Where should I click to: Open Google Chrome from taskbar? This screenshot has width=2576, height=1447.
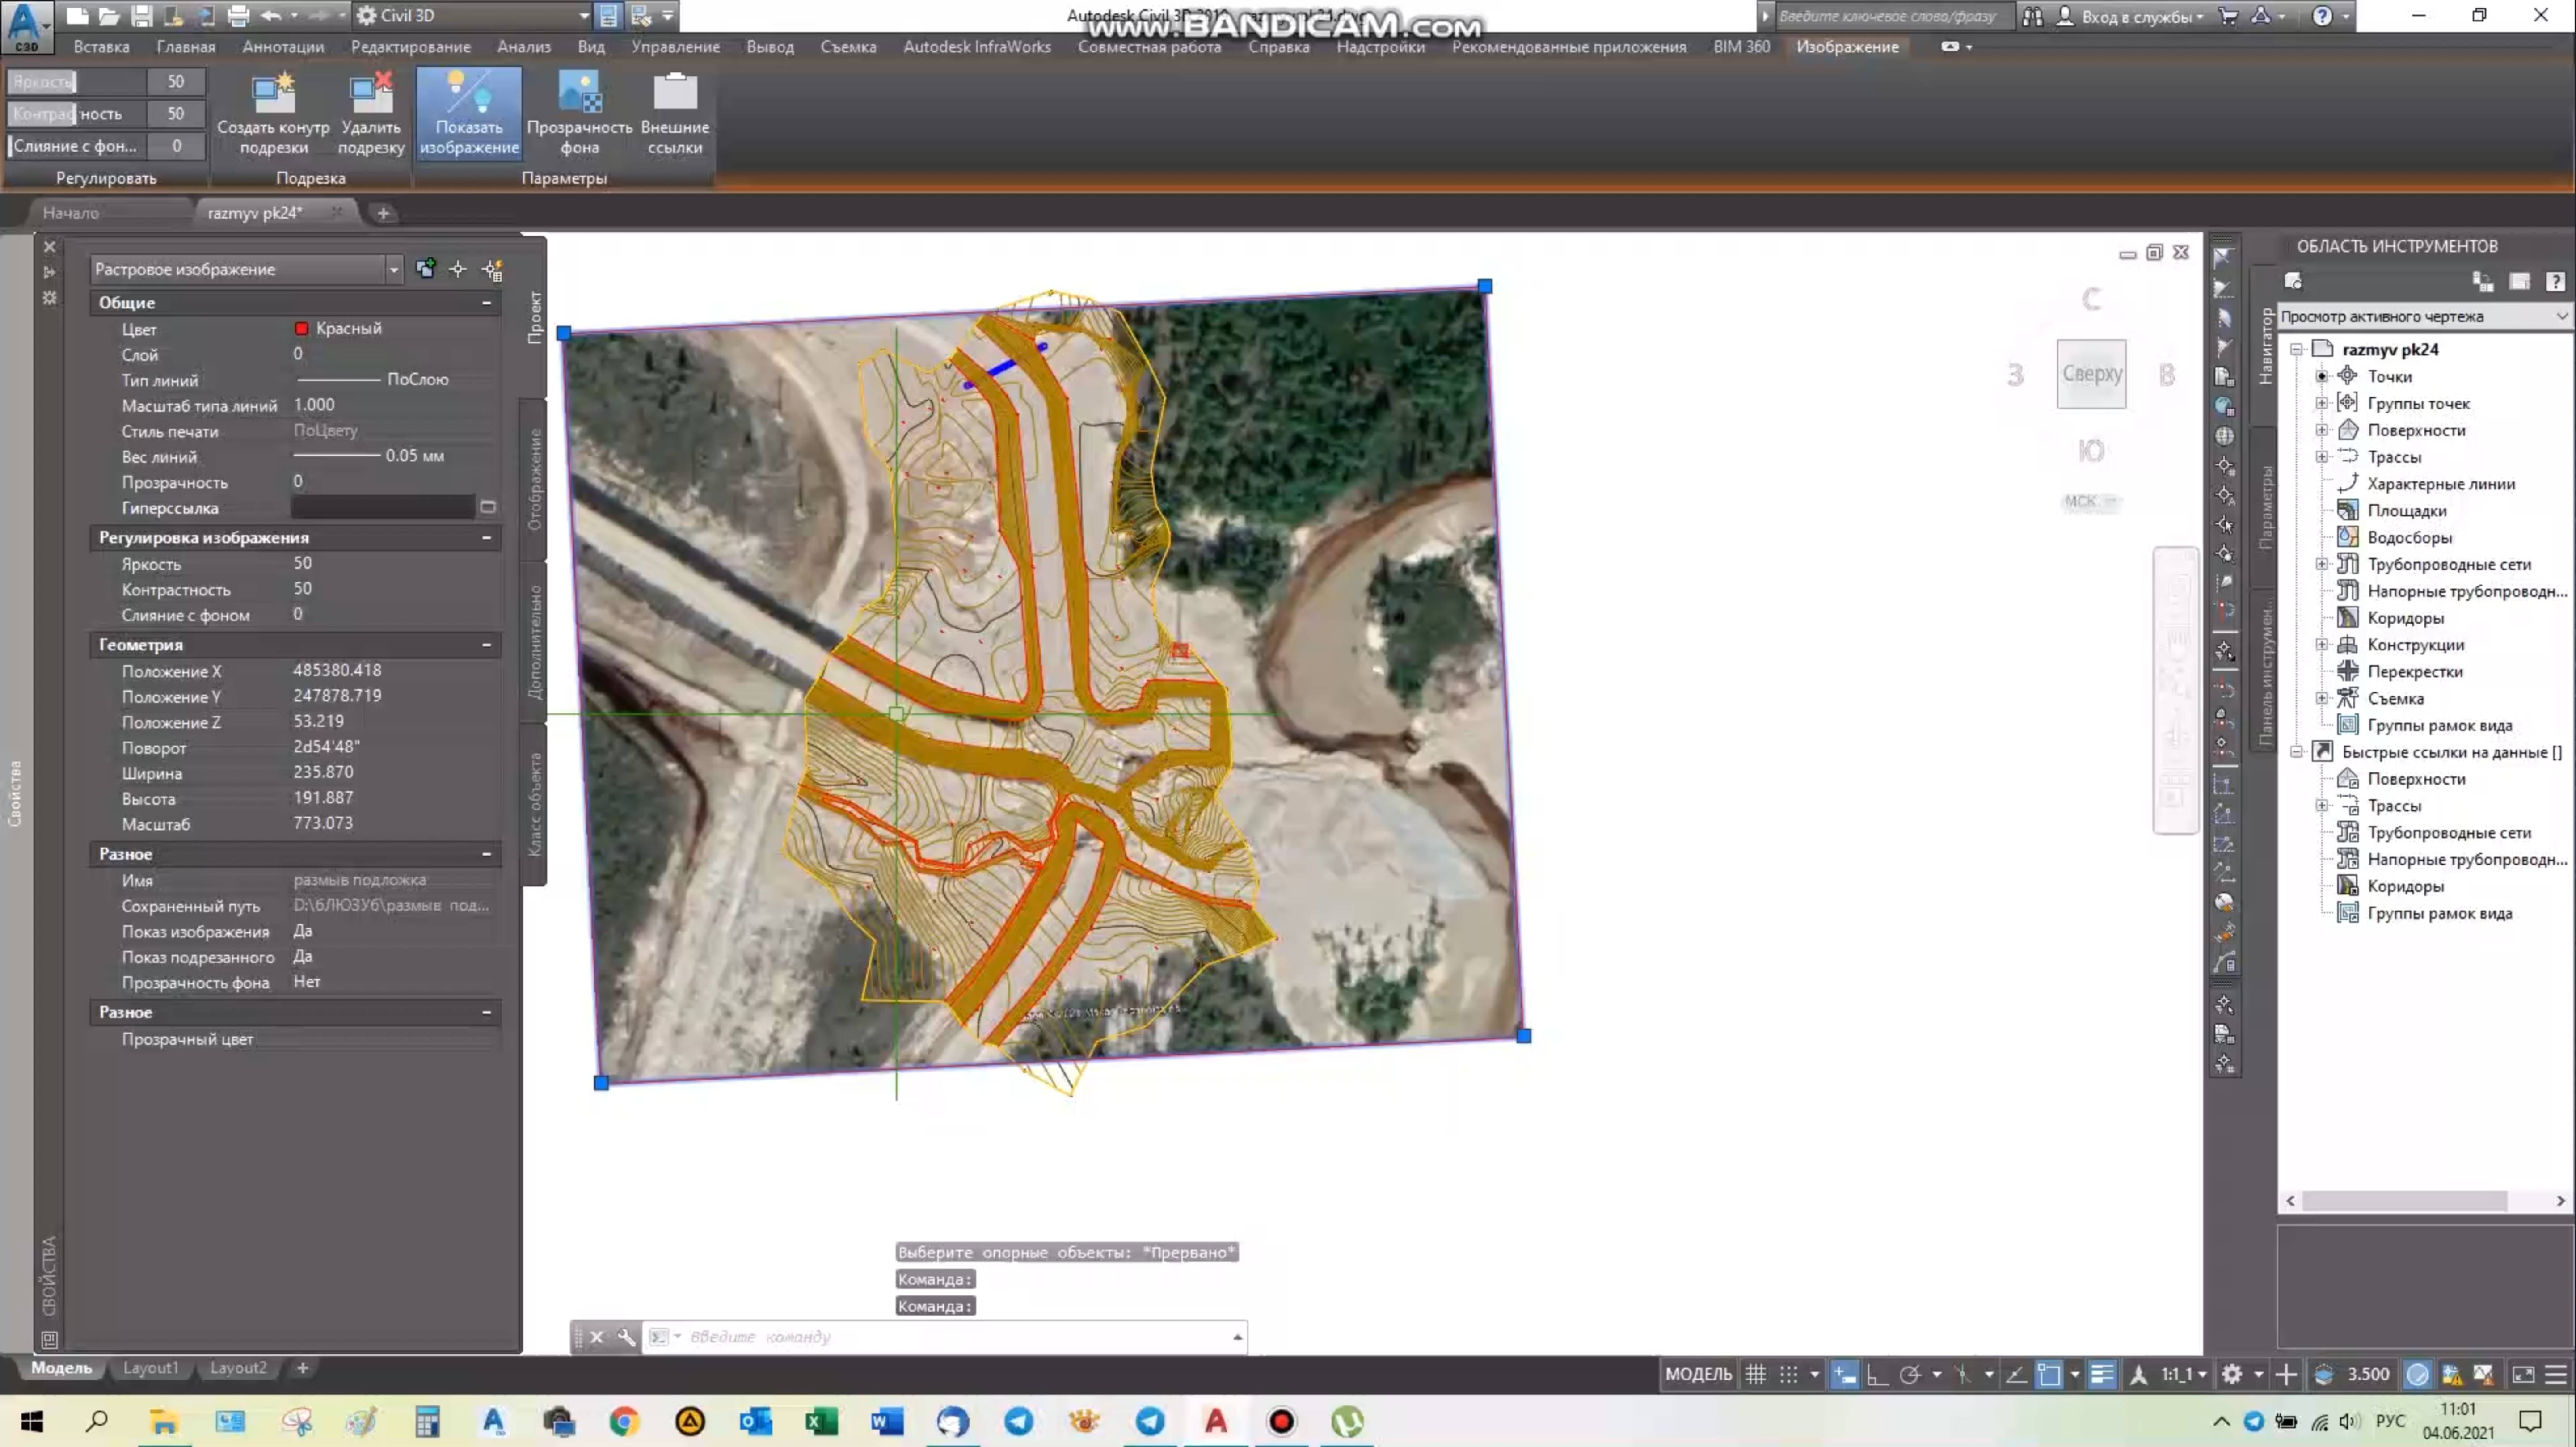click(x=624, y=1421)
